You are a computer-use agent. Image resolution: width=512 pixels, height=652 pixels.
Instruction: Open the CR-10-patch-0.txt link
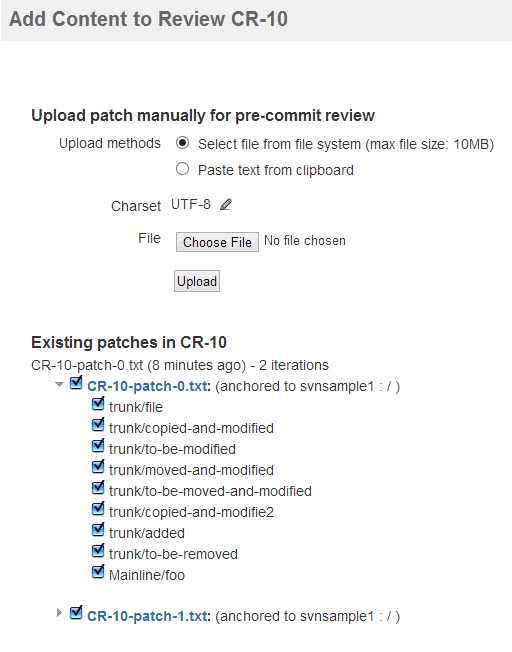(149, 386)
